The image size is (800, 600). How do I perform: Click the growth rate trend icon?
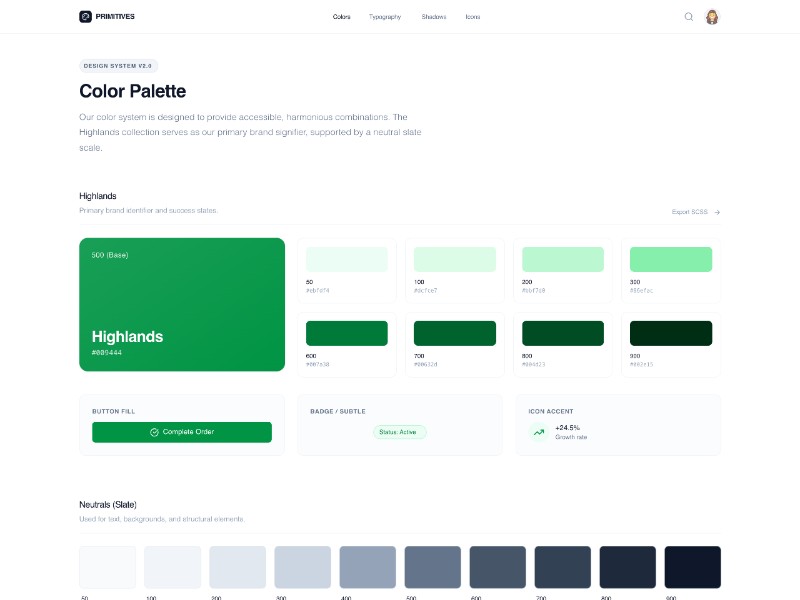[539, 432]
